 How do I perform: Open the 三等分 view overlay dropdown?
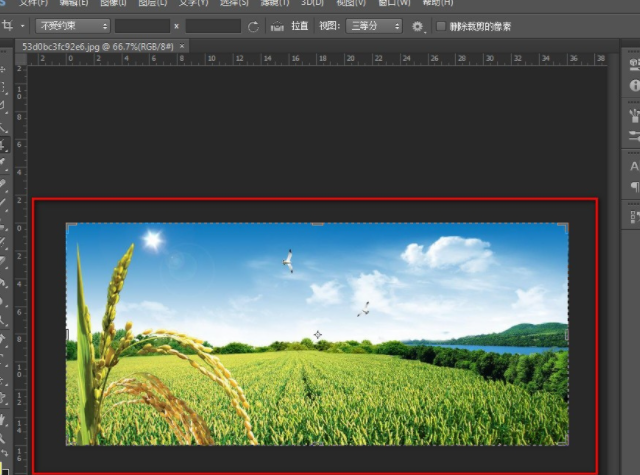[x=374, y=26]
